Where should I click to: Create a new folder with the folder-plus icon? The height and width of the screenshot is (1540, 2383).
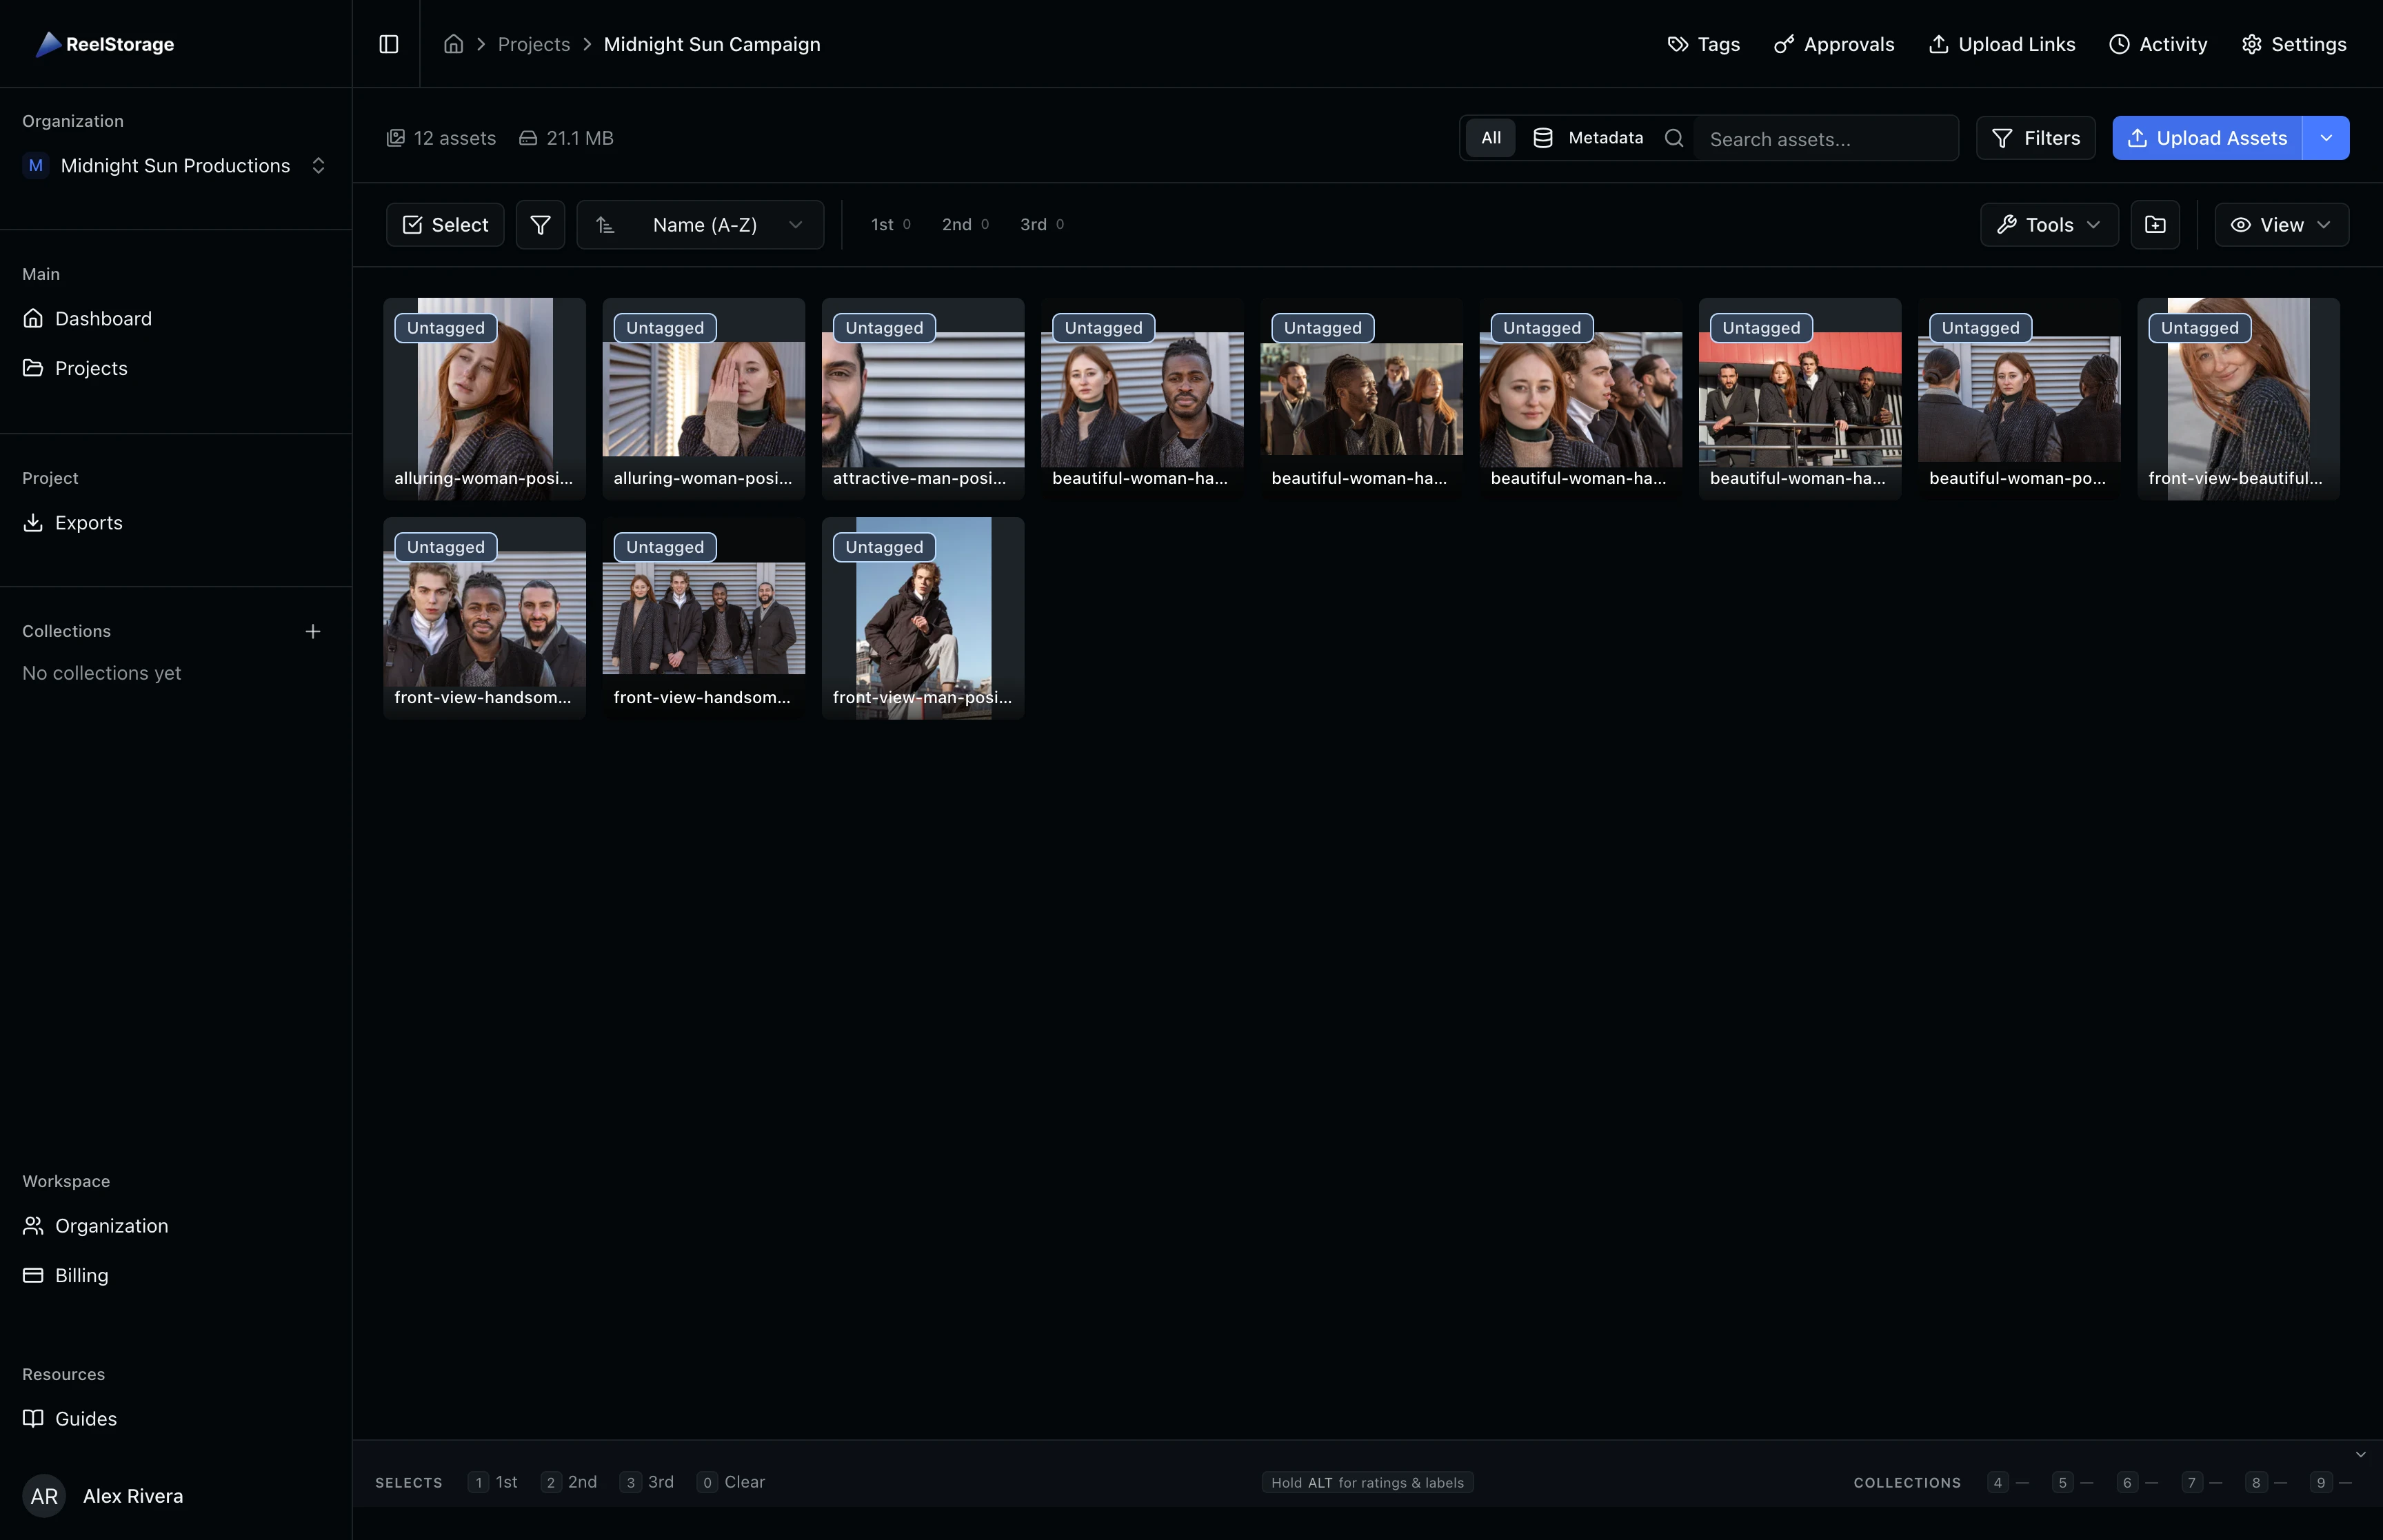(2155, 224)
